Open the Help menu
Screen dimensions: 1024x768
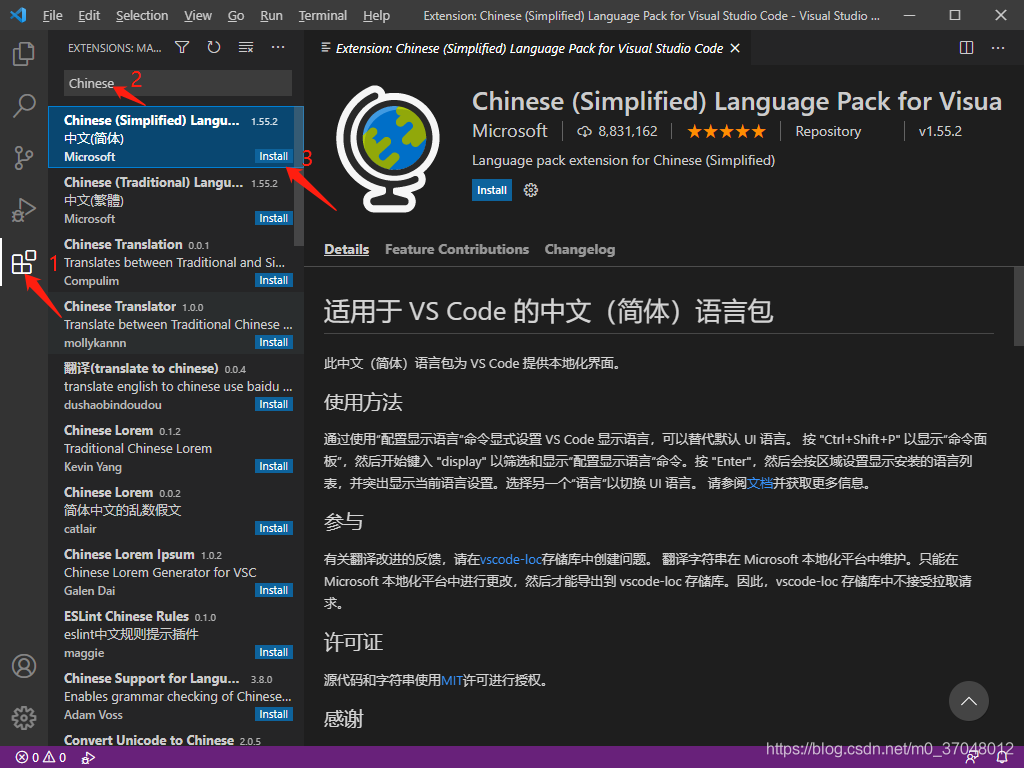(x=376, y=15)
